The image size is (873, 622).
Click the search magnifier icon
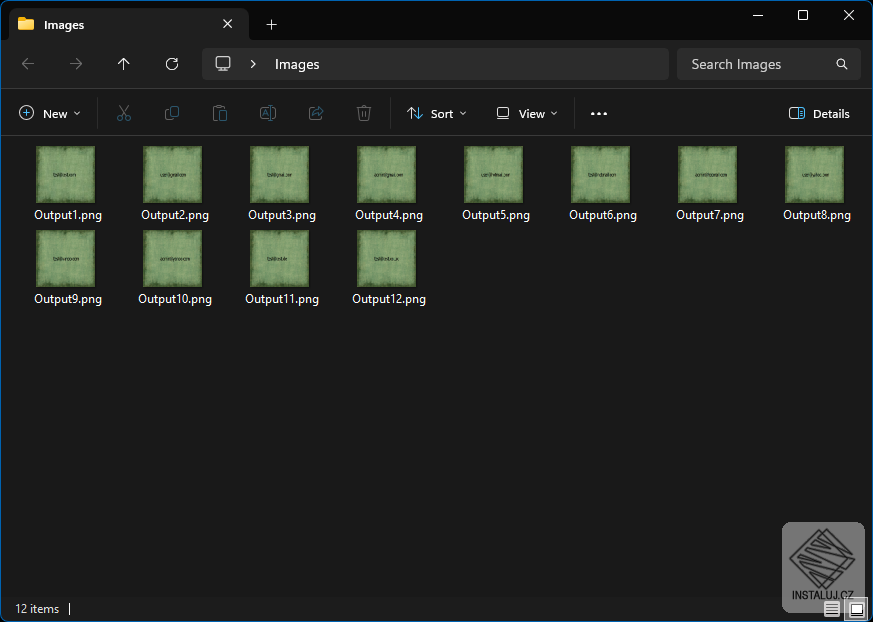point(841,64)
